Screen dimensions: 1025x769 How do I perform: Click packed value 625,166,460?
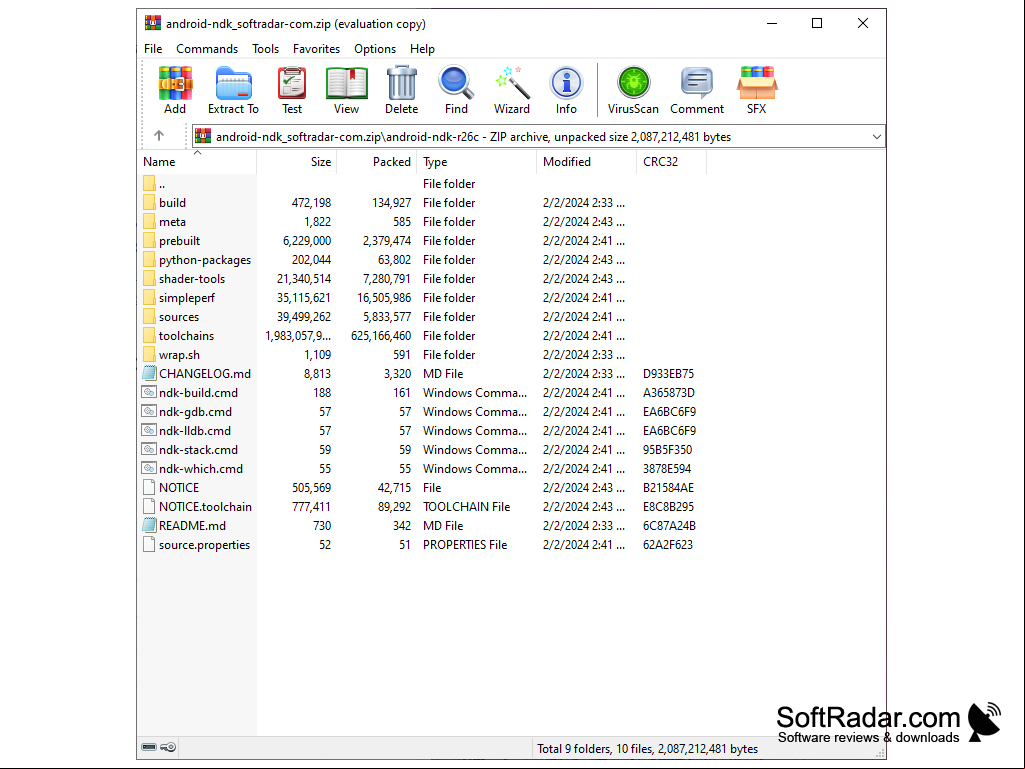(x=381, y=335)
